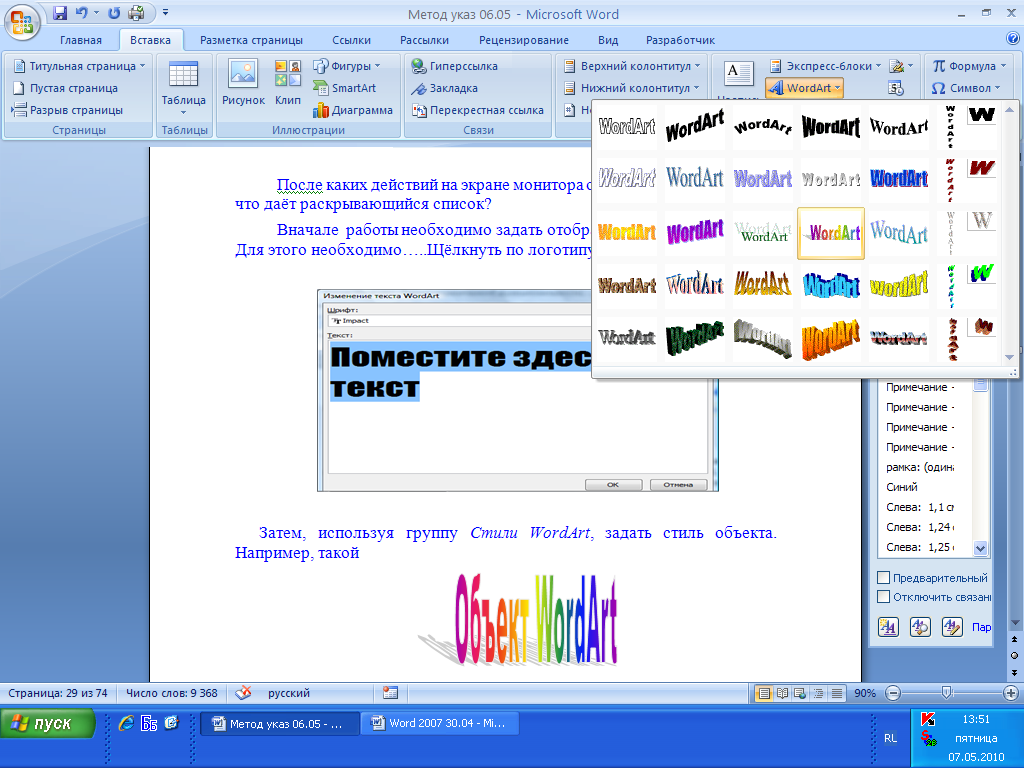The width and height of the screenshot is (1024, 768).
Task: Click the Страница 29 из 74 indicator
Action: [x=58, y=693]
